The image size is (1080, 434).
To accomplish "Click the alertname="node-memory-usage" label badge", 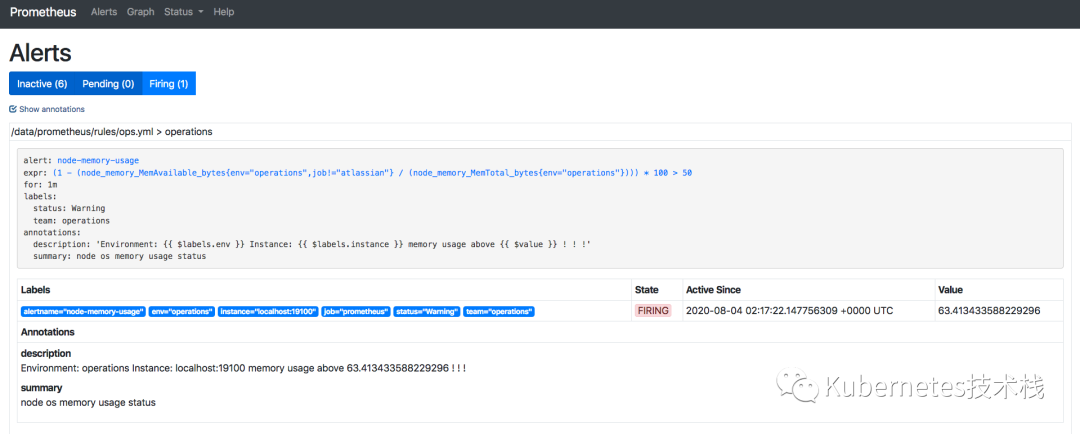I will tap(83, 311).
